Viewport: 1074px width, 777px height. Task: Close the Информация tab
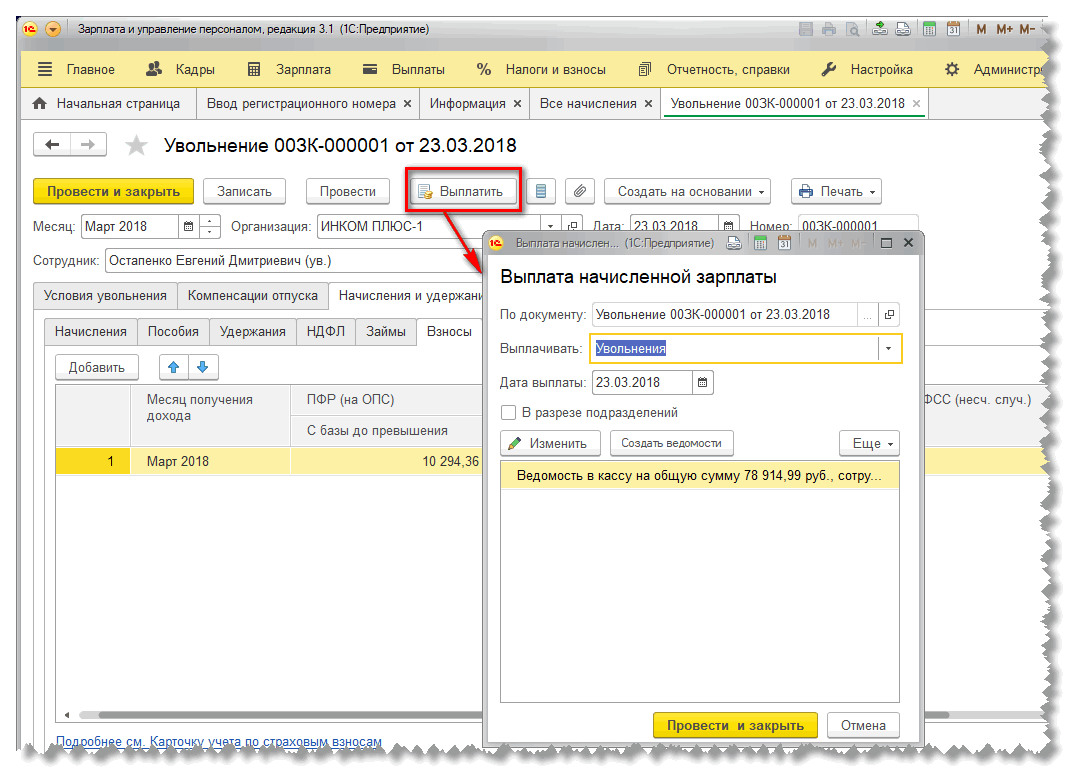(517, 103)
